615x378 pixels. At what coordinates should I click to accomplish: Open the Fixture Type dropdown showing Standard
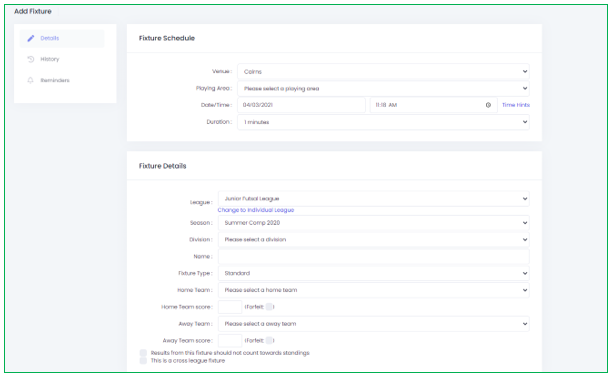pyautogui.click(x=373, y=273)
